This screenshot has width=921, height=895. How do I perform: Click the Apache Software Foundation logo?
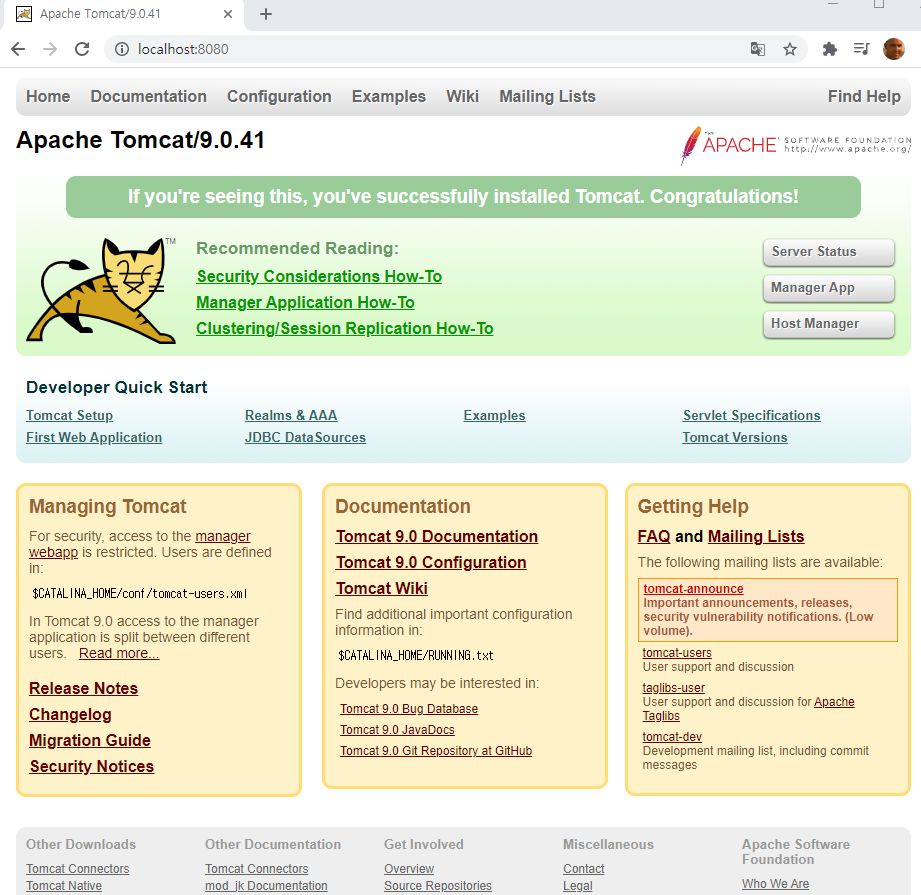[x=795, y=145]
